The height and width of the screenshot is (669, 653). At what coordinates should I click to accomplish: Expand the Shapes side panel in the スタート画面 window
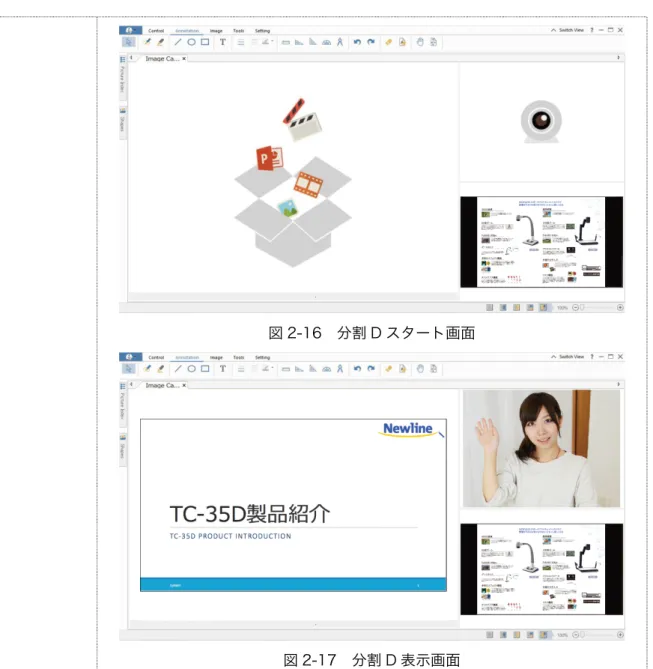[122, 123]
